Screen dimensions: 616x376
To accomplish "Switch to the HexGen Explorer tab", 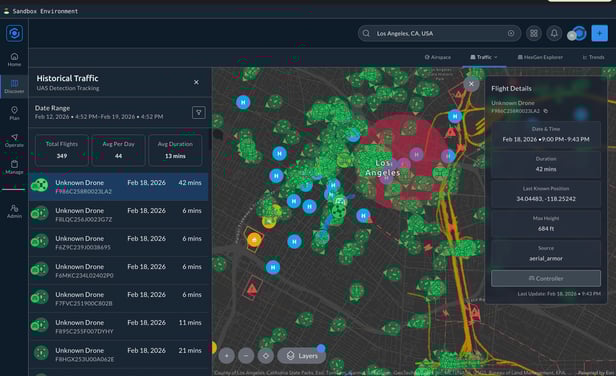I will tap(540, 57).
